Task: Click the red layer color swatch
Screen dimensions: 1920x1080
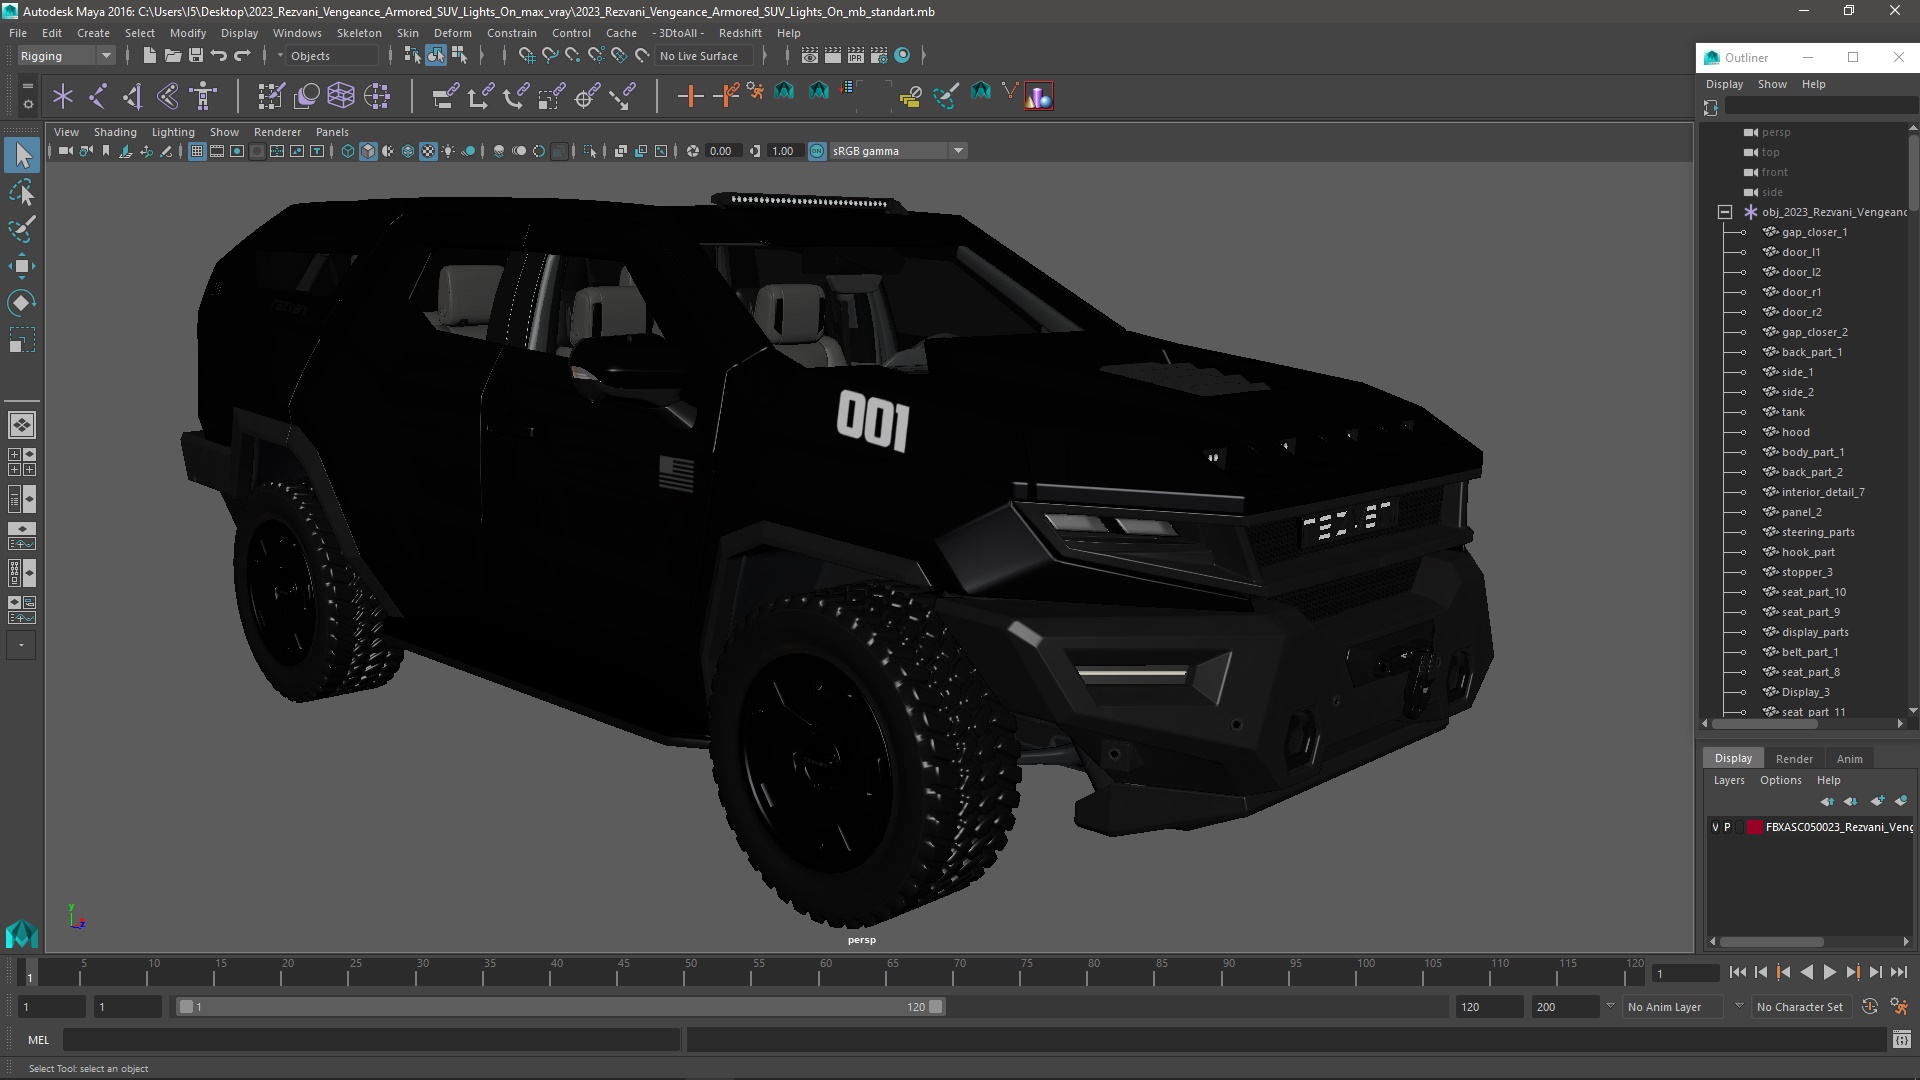Action: [1754, 827]
